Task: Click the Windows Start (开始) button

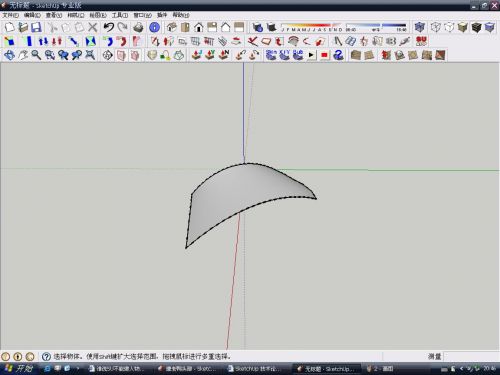Action: [x=18, y=369]
